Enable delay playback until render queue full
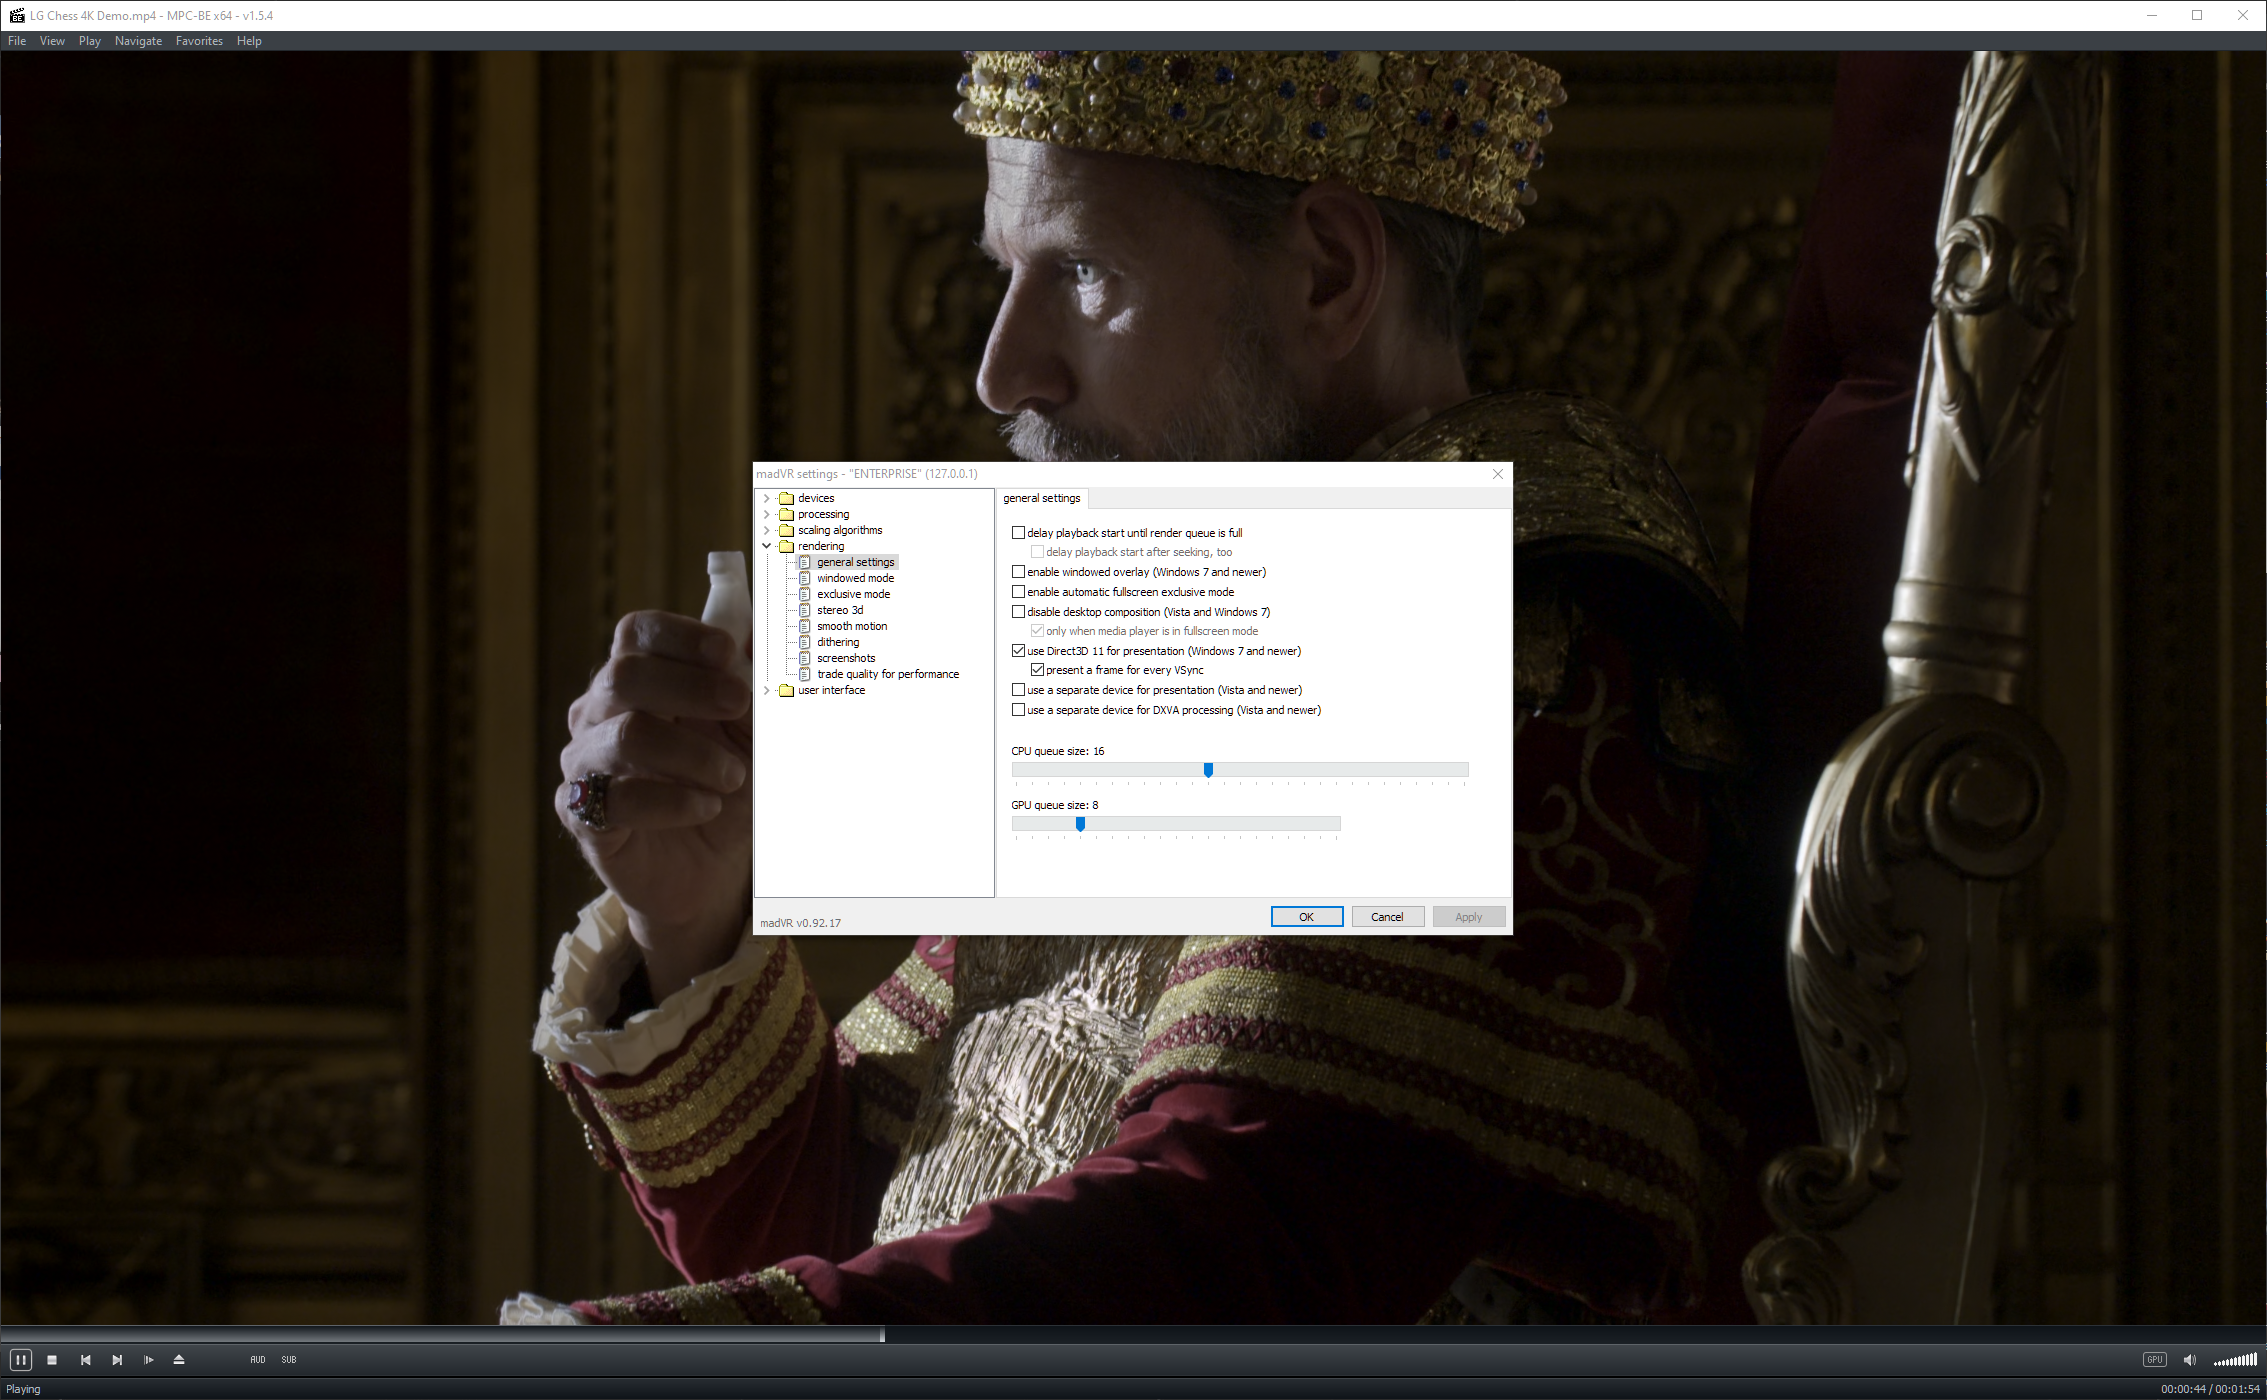 pos(1018,533)
